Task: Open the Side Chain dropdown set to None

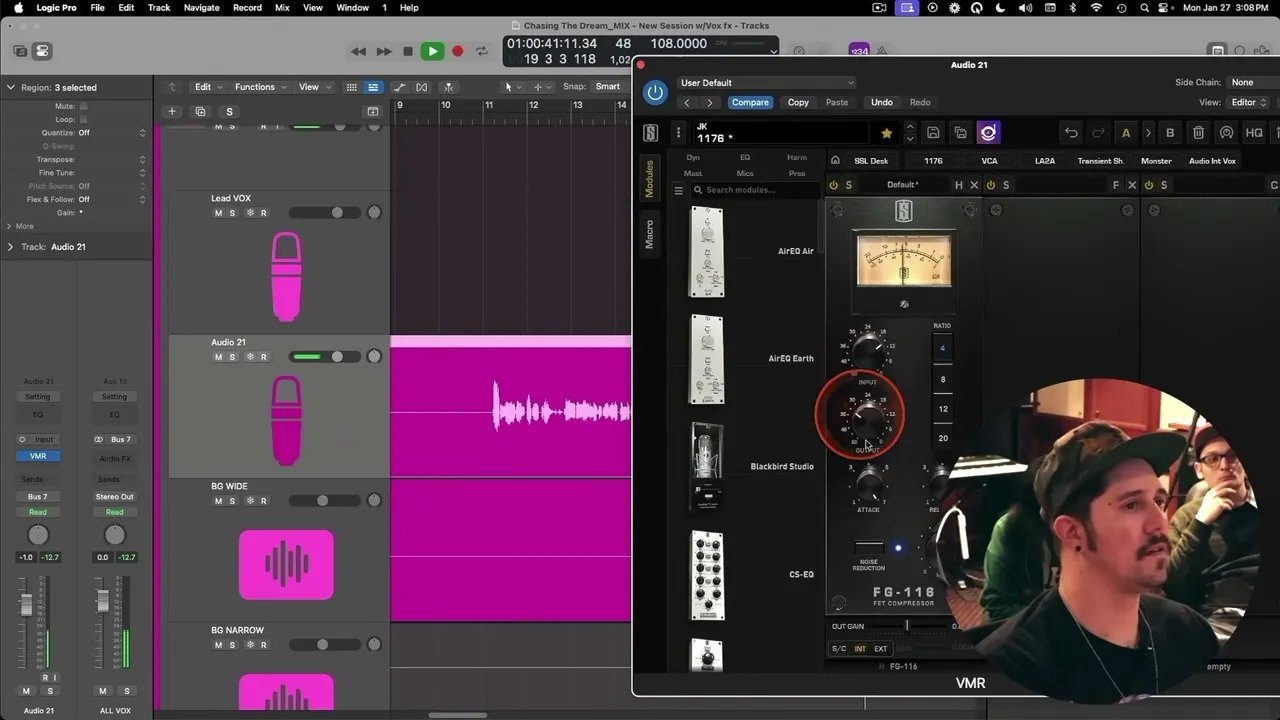Action: pyautogui.click(x=1251, y=83)
